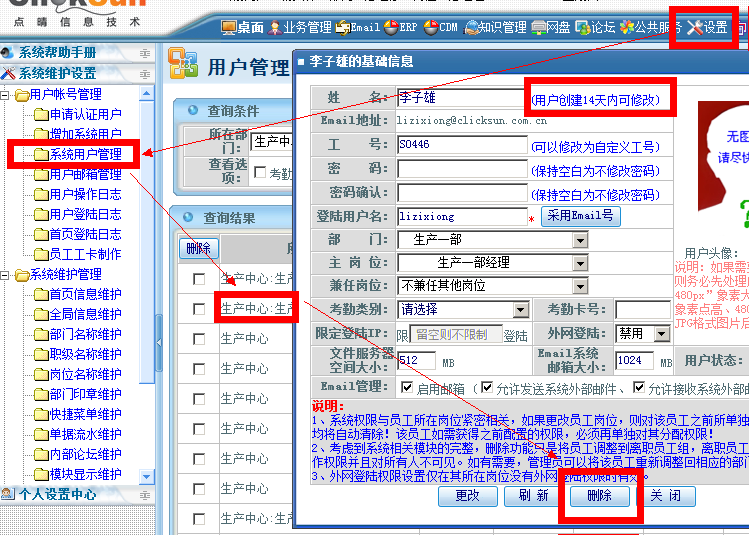The image size is (749, 535).
Task: Click the 更改 button at dialog bottom
Action: (468, 495)
